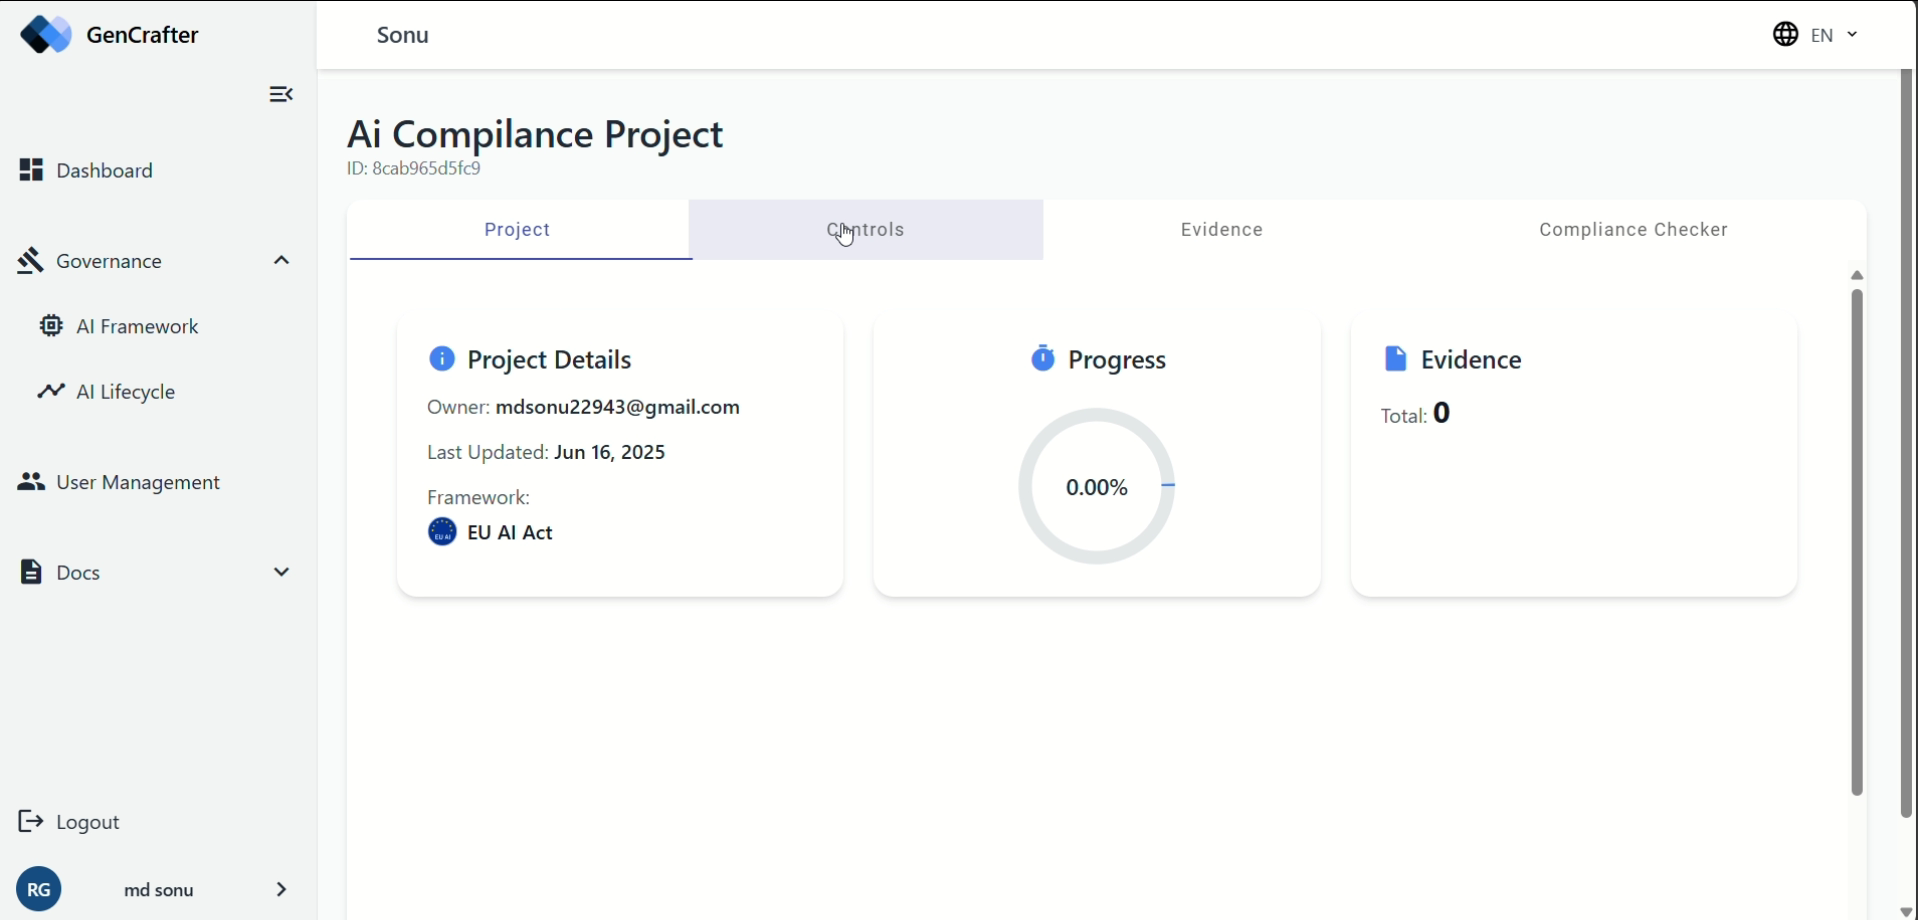Click the inner scrollbar up arrow

[x=1857, y=275]
